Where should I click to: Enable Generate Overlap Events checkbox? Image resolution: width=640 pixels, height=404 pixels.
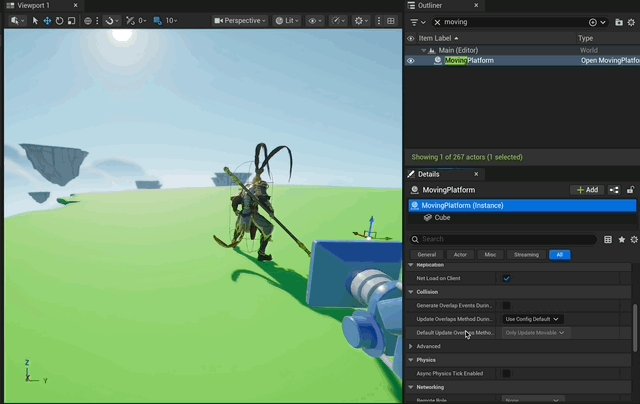coord(507,306)
